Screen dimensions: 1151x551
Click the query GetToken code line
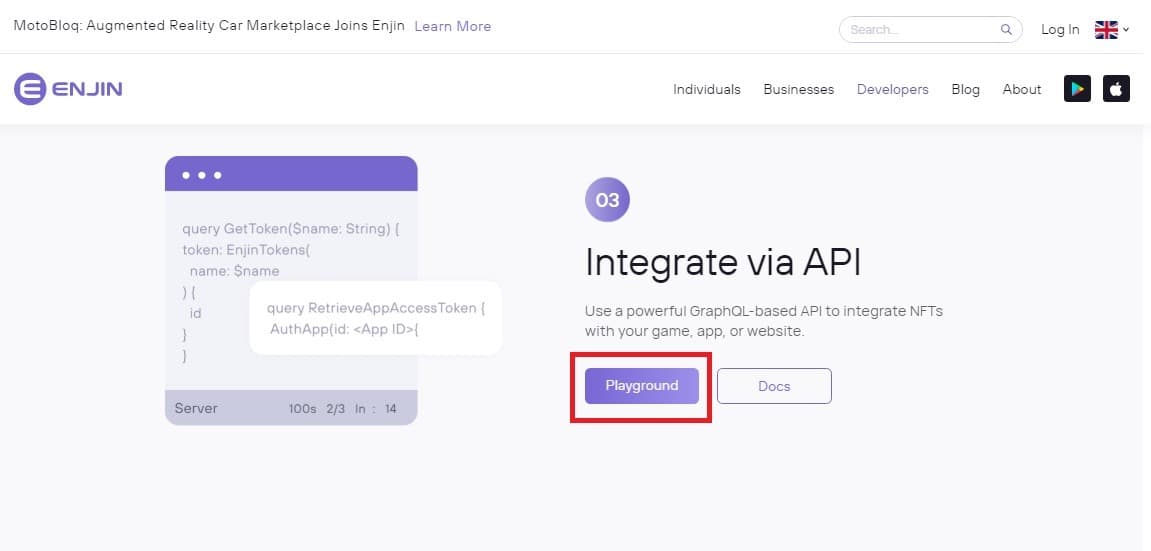(x=291, y=229)
